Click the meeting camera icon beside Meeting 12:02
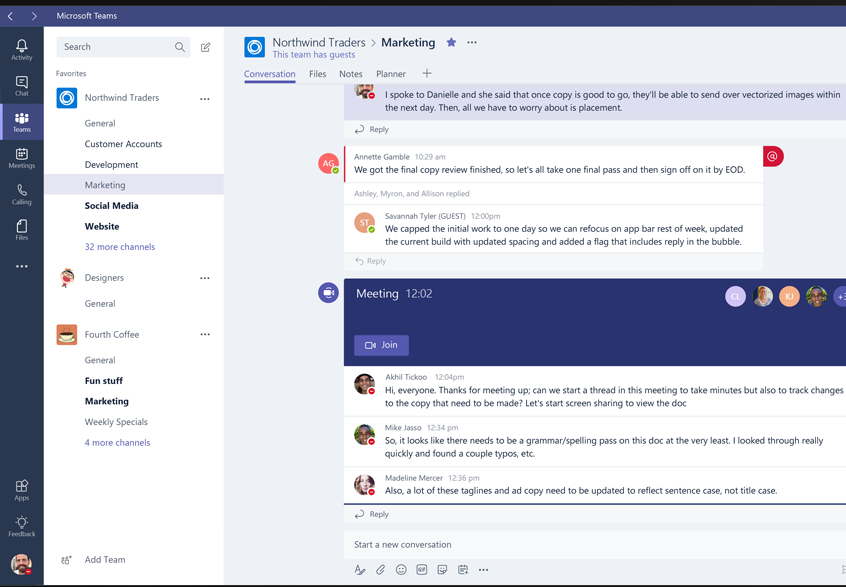This screenshot has width=846, height=587. pos(328,293)
